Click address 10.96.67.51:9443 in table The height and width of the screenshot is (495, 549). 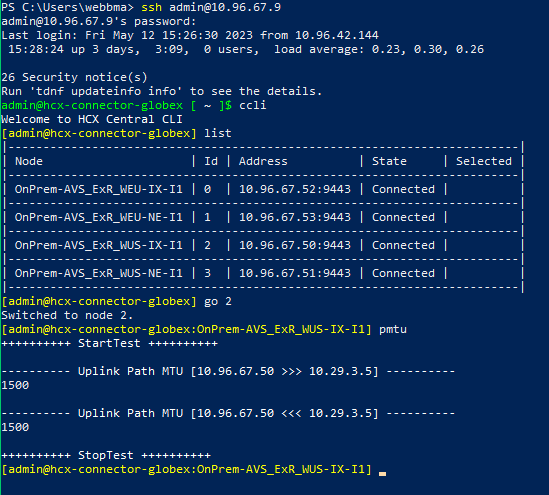295,273
